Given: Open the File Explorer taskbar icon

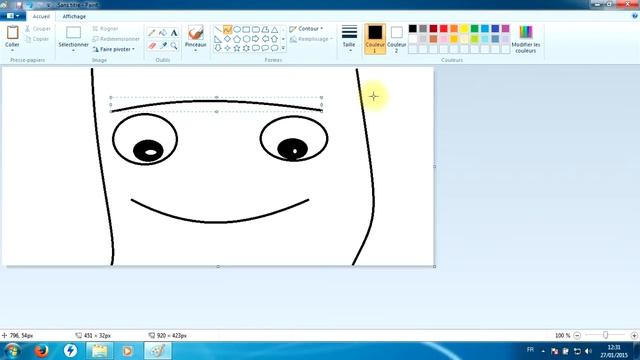Looking at the screenshot, I should (99, 351).
